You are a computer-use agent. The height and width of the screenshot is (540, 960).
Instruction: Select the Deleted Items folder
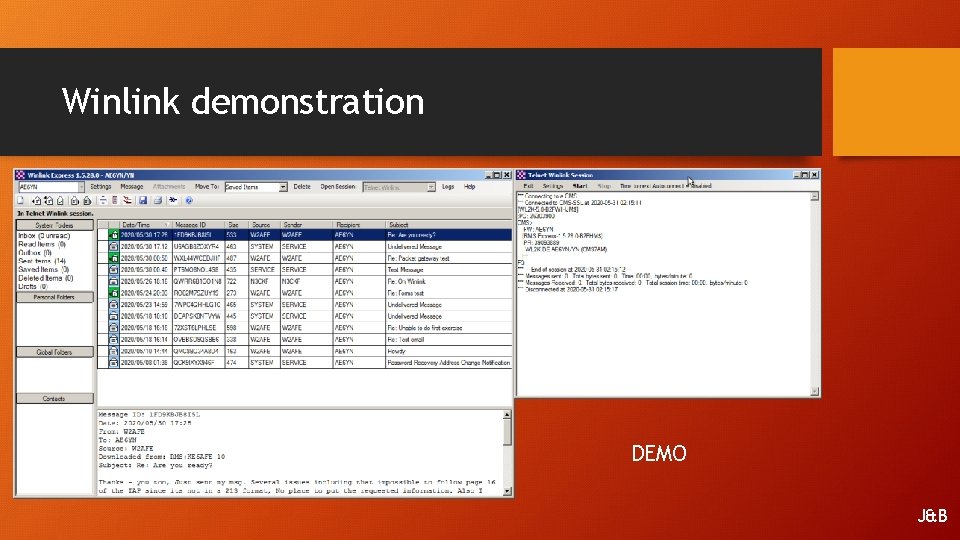(45, 278)
